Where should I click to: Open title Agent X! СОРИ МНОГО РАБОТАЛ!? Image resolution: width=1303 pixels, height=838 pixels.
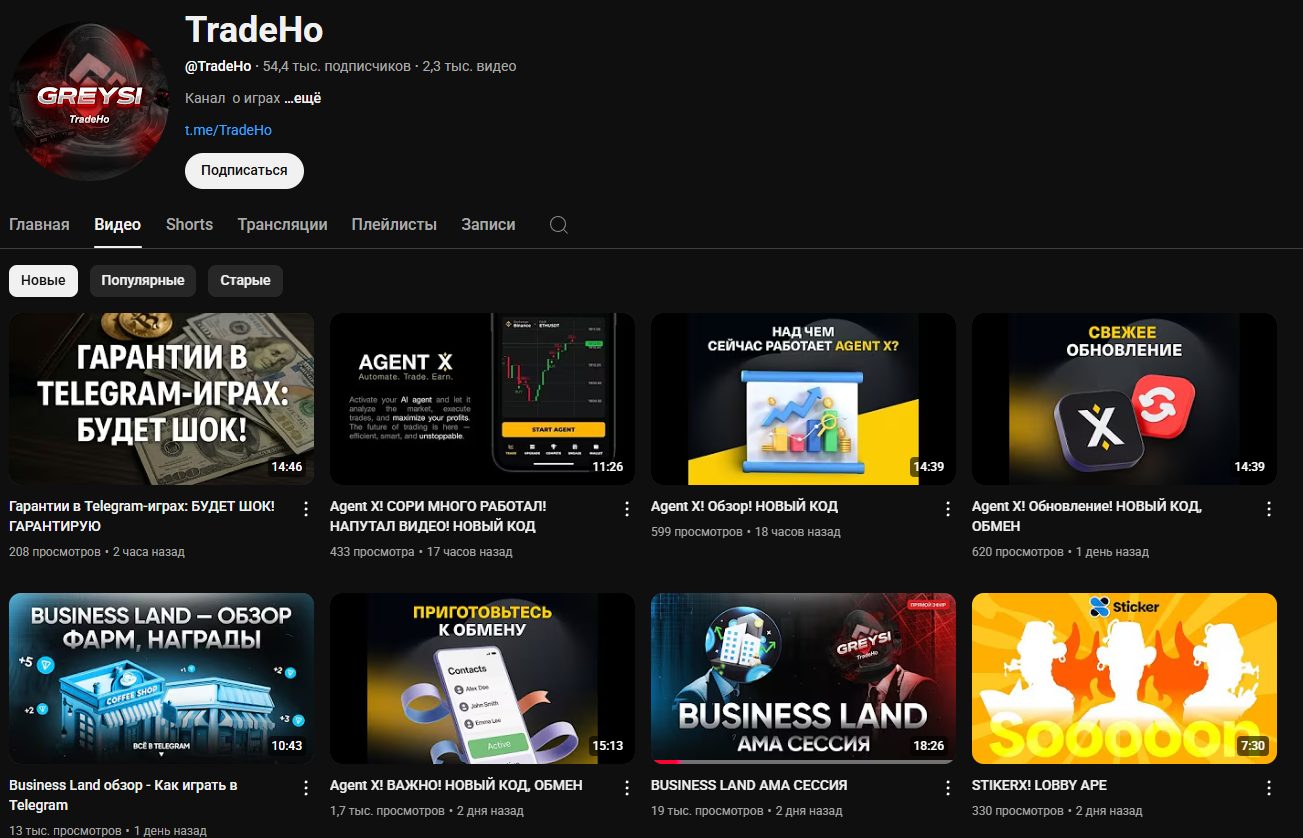click(438, 516)
